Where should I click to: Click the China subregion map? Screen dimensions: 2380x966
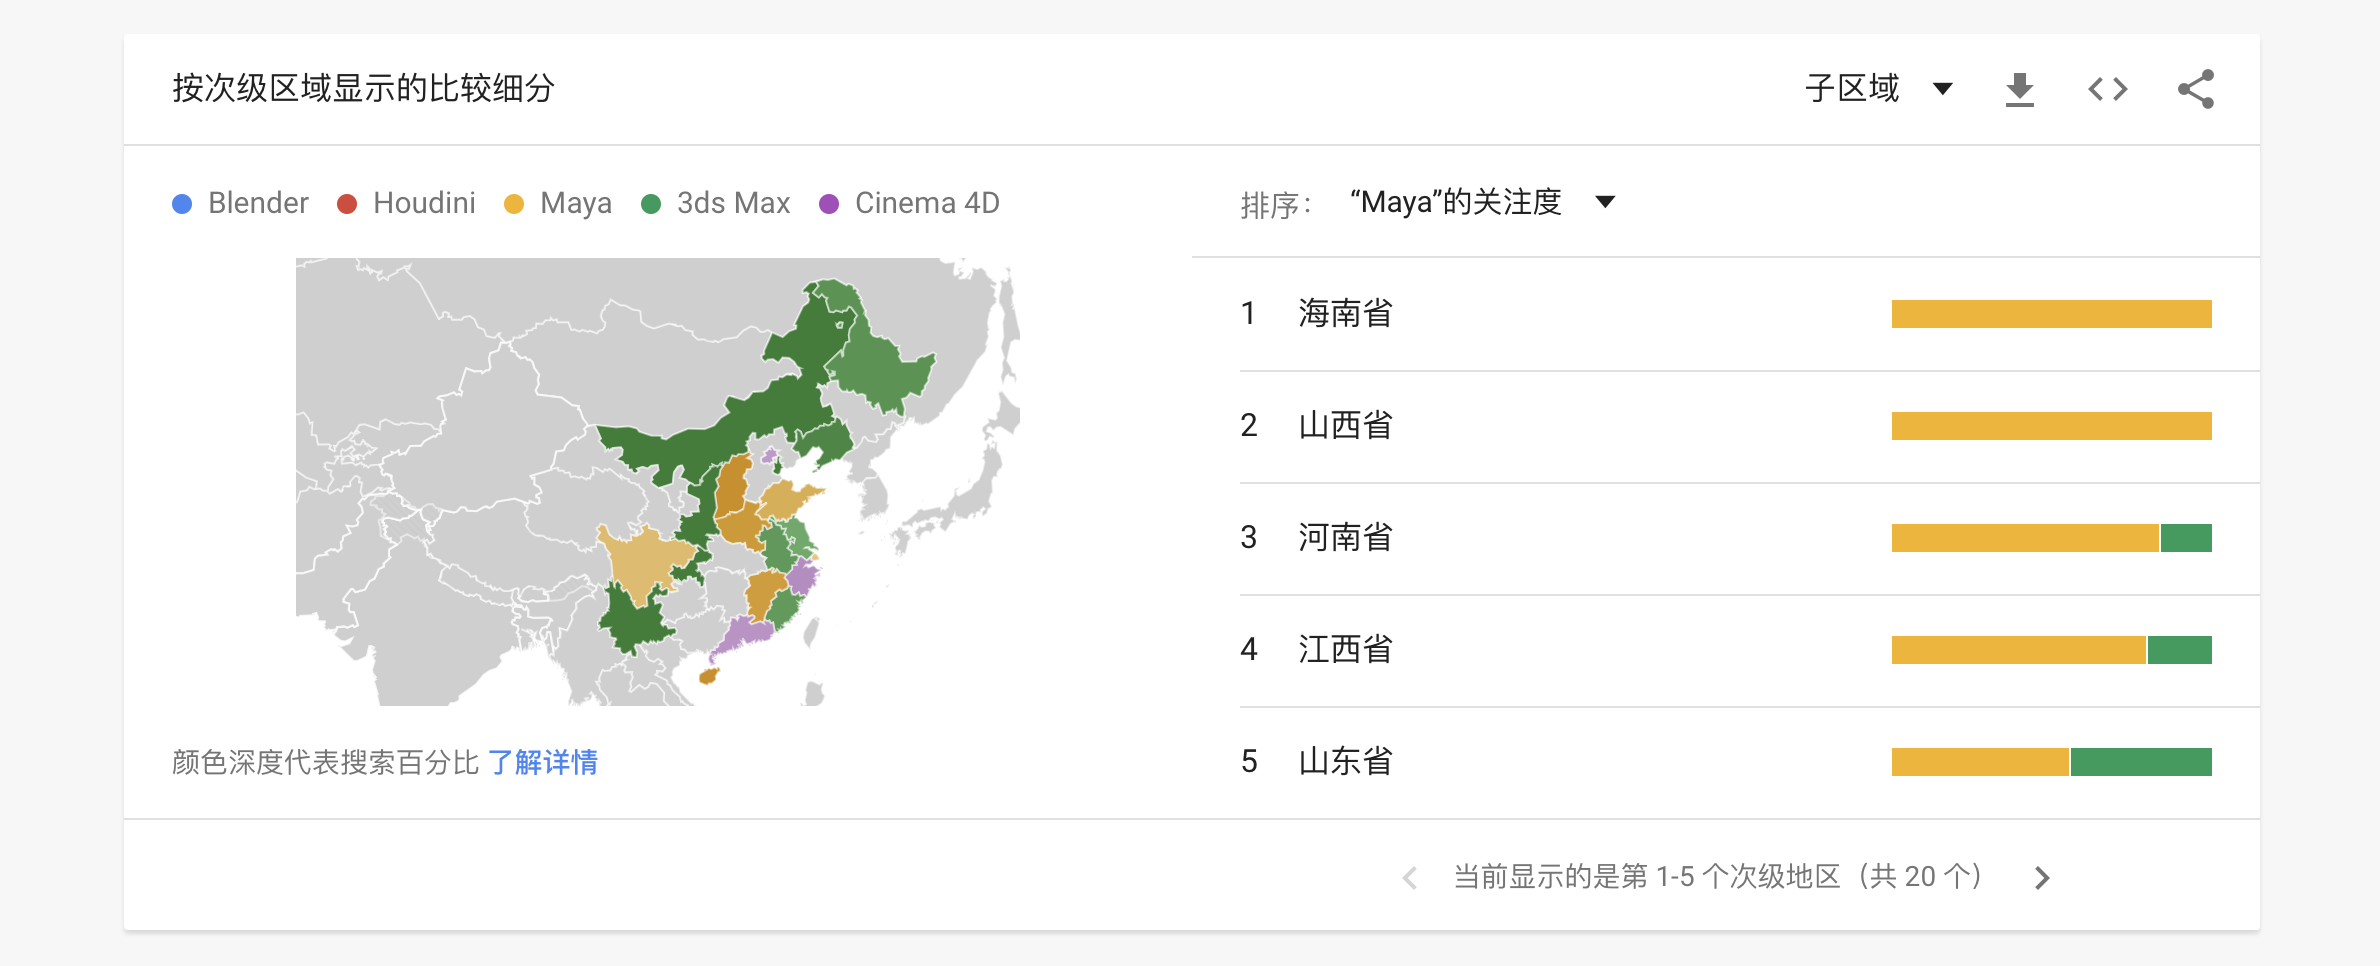coord(658,482)
